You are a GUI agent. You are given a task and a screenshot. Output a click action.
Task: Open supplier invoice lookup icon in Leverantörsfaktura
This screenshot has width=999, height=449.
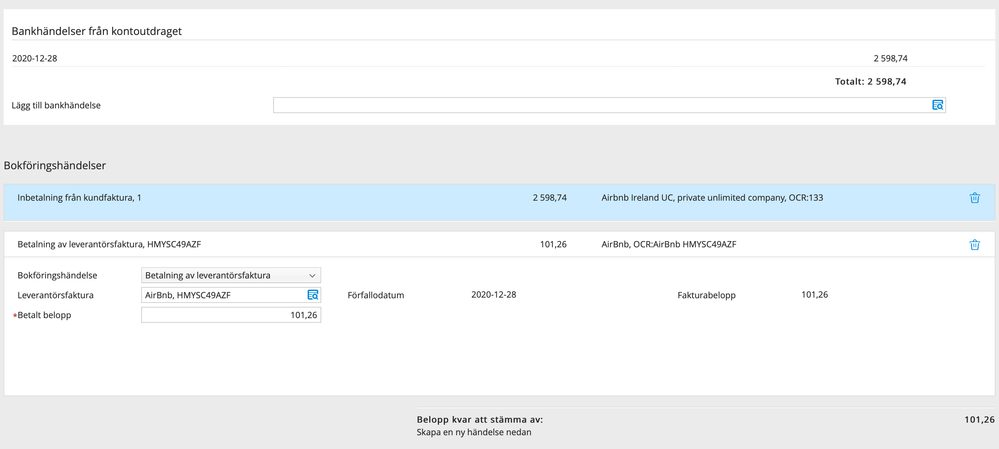tap(312, 295)
